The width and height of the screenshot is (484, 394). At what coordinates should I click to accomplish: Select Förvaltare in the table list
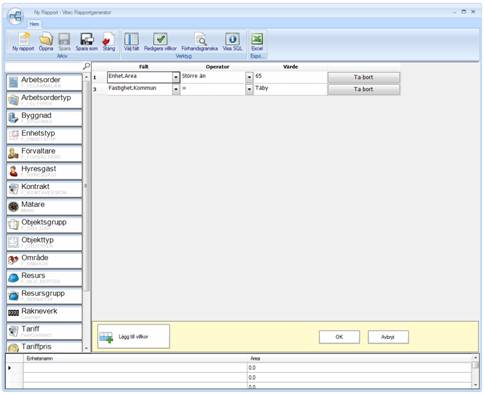click(44, 153)
